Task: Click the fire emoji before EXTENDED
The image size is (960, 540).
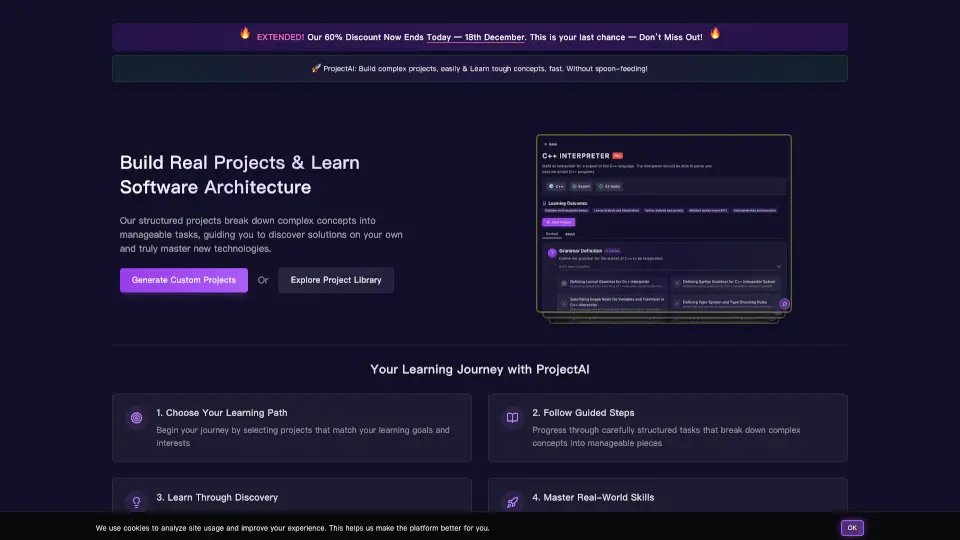Action: pyautogui.click(x=245, y=34)
